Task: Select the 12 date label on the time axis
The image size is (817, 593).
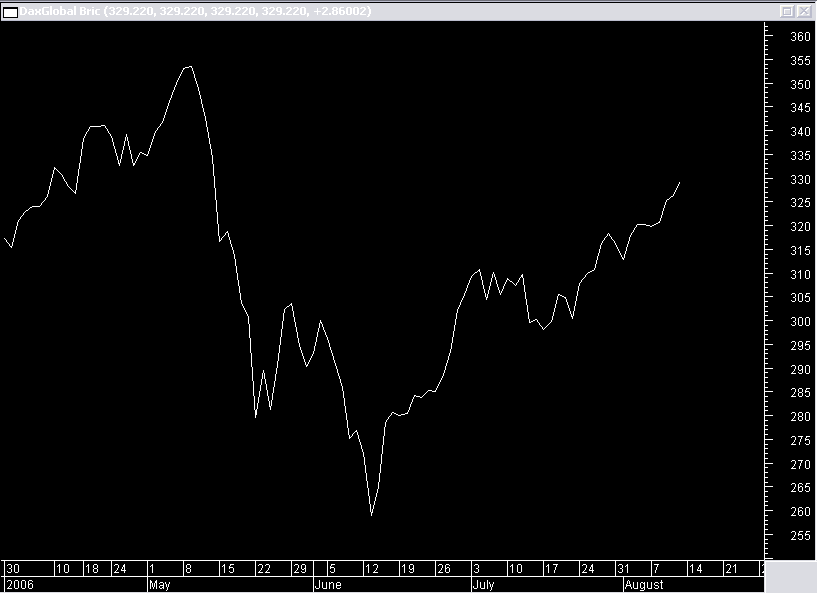Action: (372, 569)
